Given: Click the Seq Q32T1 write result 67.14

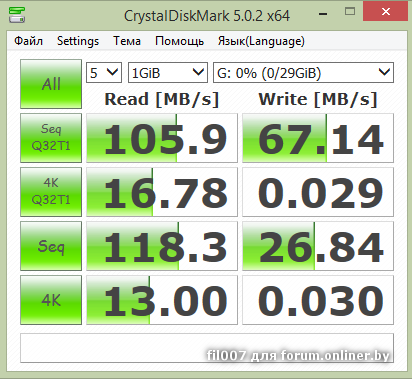Looking at the screenshot, I should tap(318, 138).
